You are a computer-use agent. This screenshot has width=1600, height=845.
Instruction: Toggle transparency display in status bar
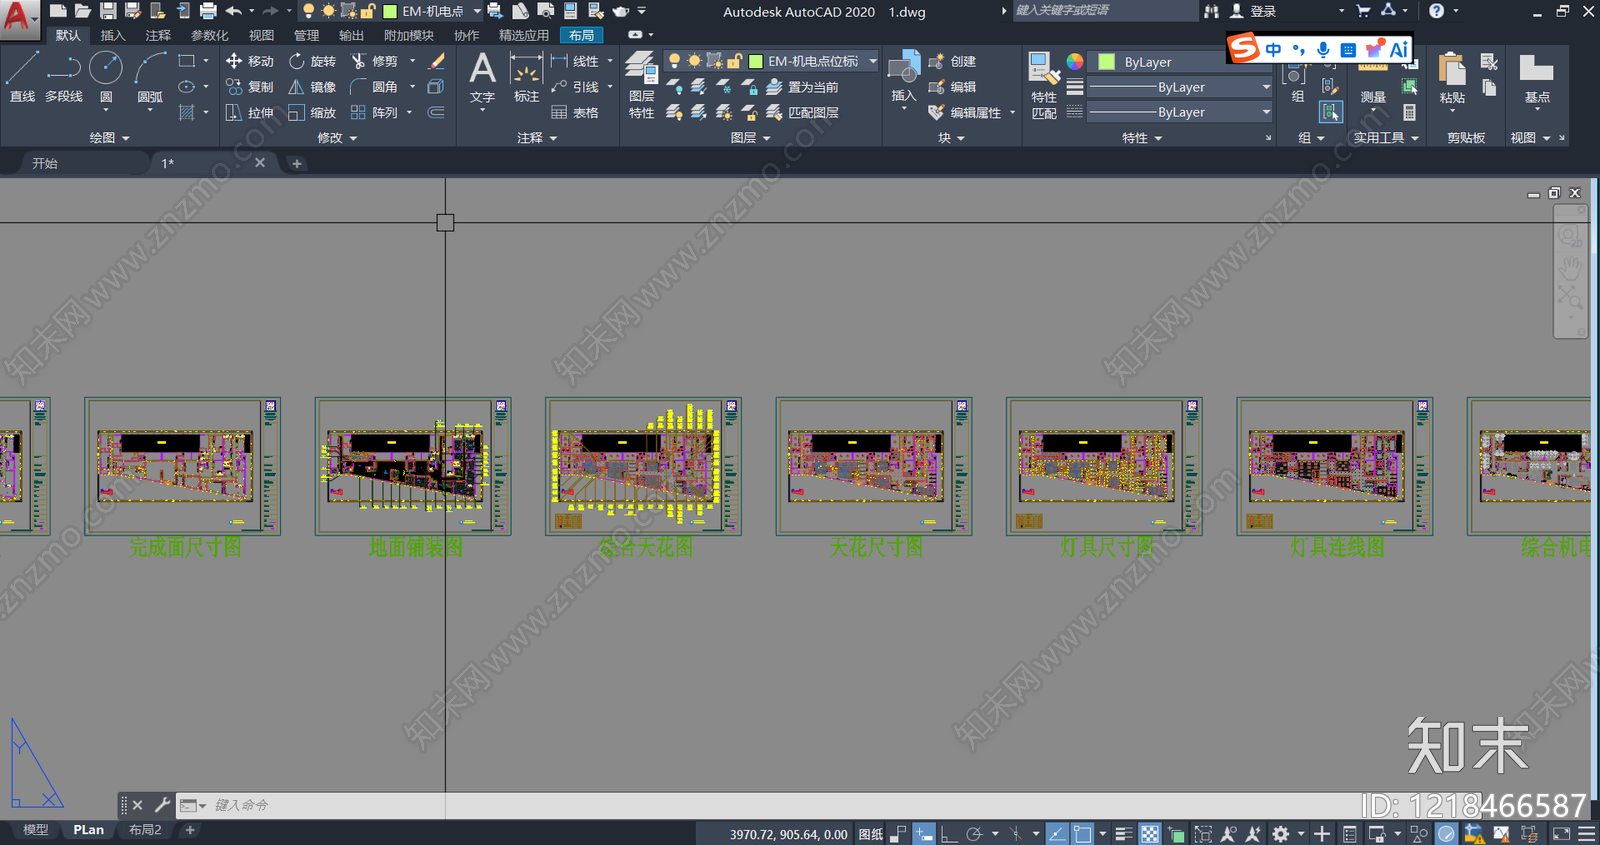1150,834
